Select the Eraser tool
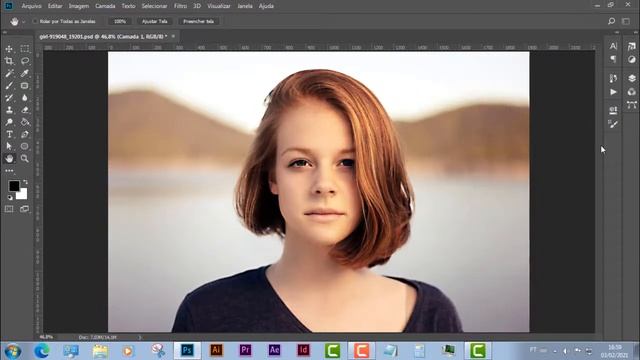Screen dimensions: 640x360 point(24,110)
